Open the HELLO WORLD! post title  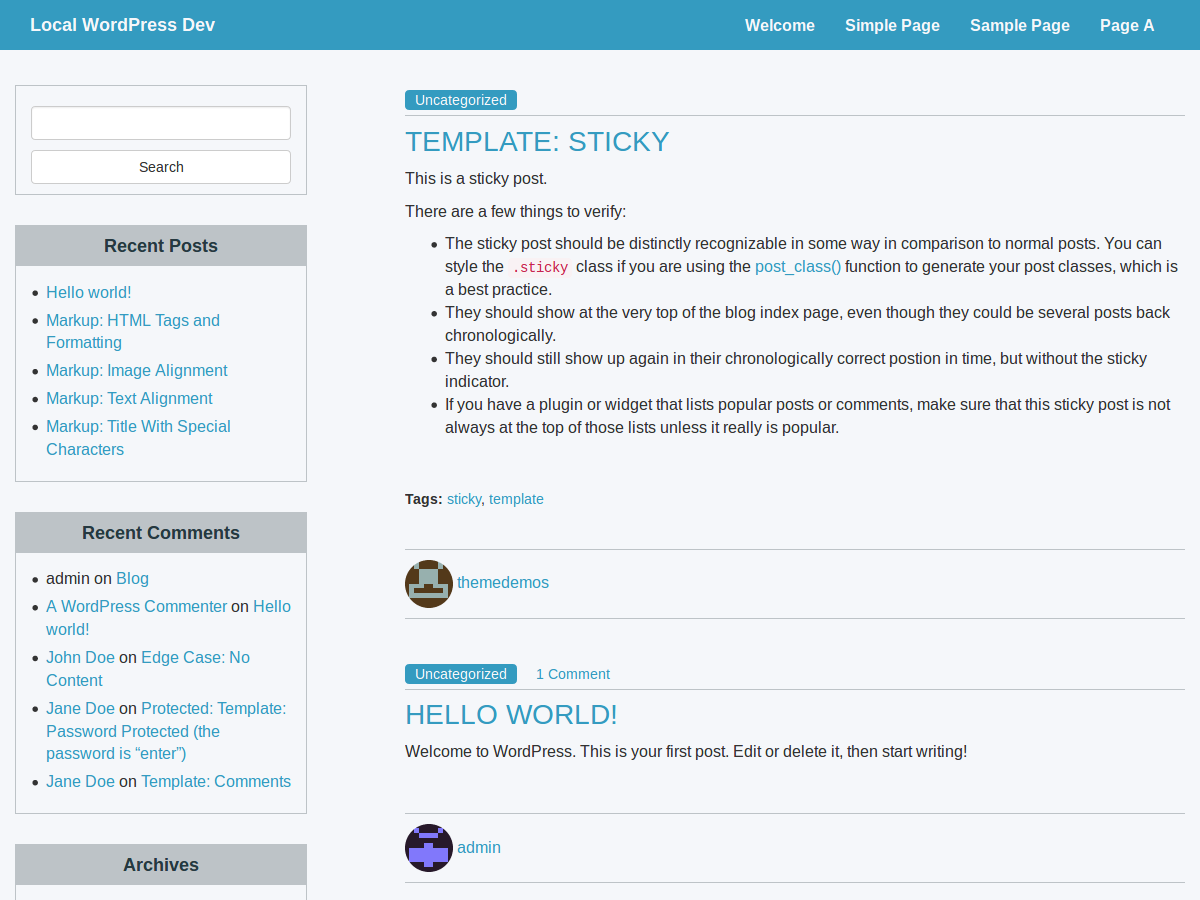[x=511, y=714]
